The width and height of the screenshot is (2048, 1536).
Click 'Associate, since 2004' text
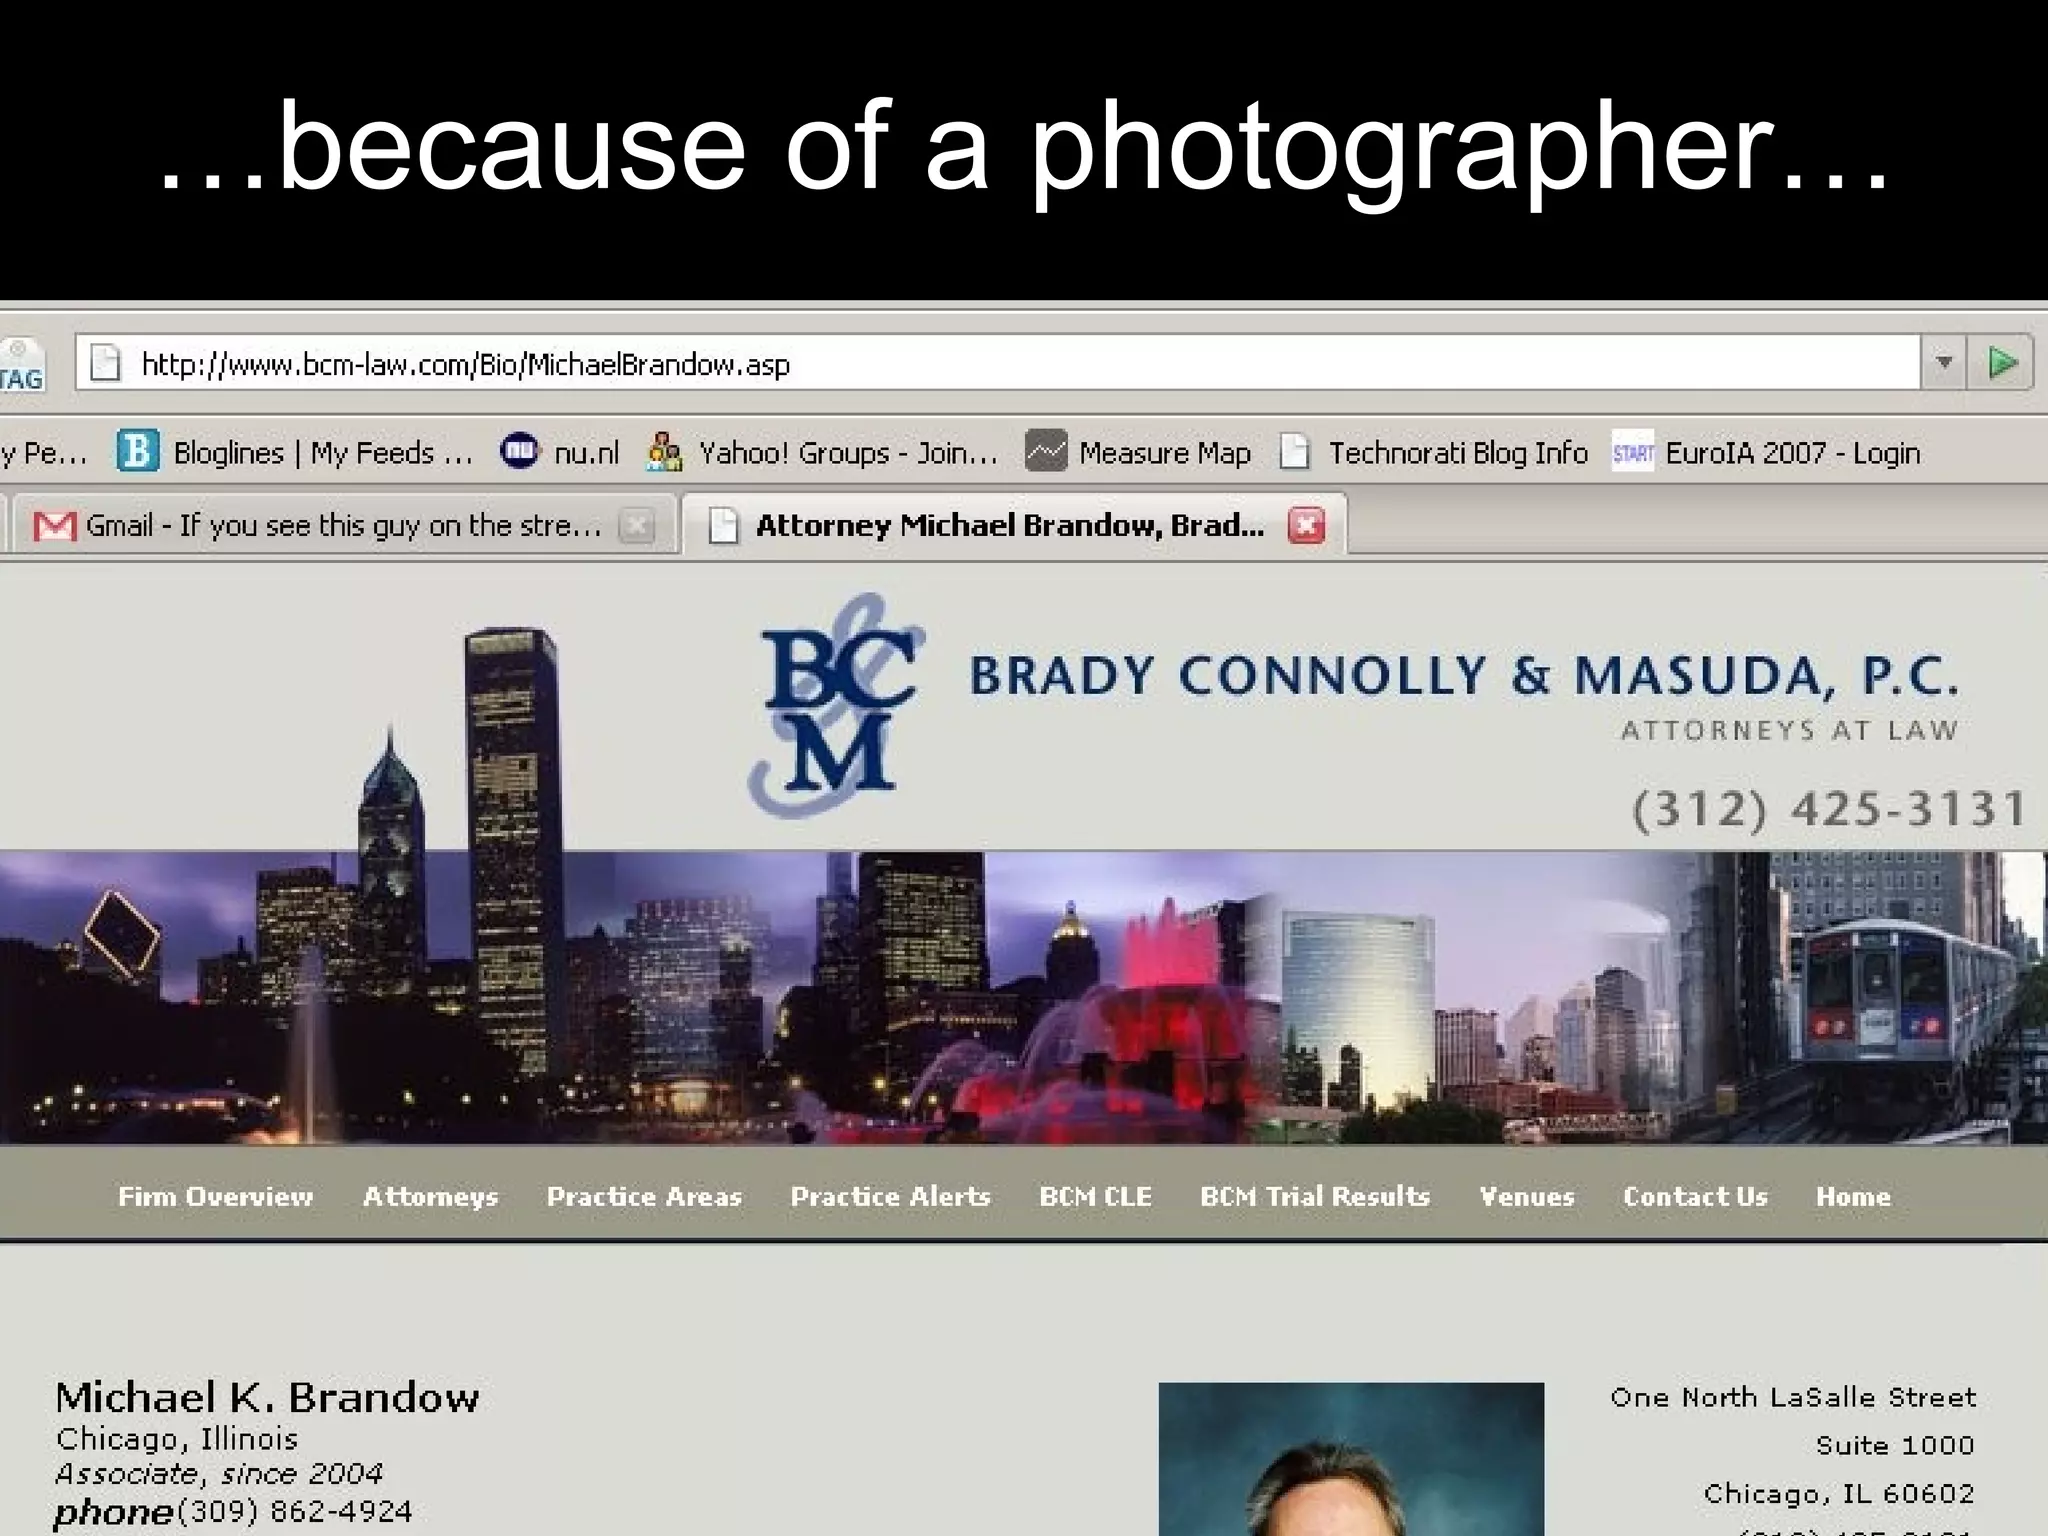point(219,1473)
